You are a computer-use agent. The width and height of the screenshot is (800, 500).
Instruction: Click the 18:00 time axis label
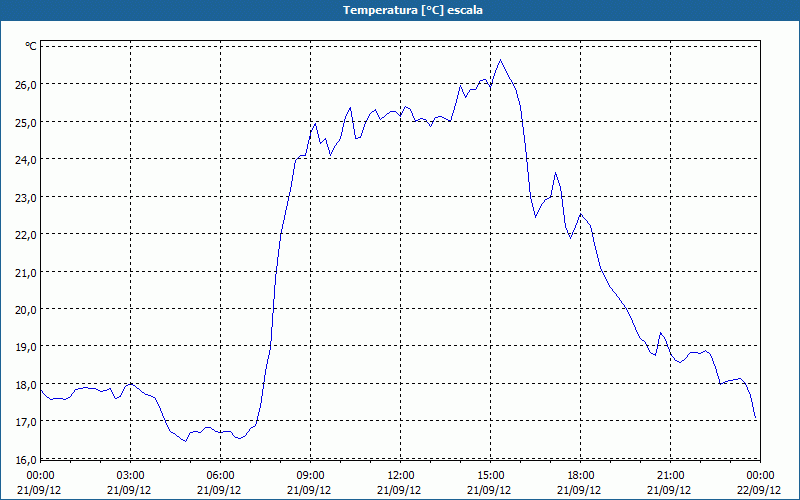pos(581,476)
